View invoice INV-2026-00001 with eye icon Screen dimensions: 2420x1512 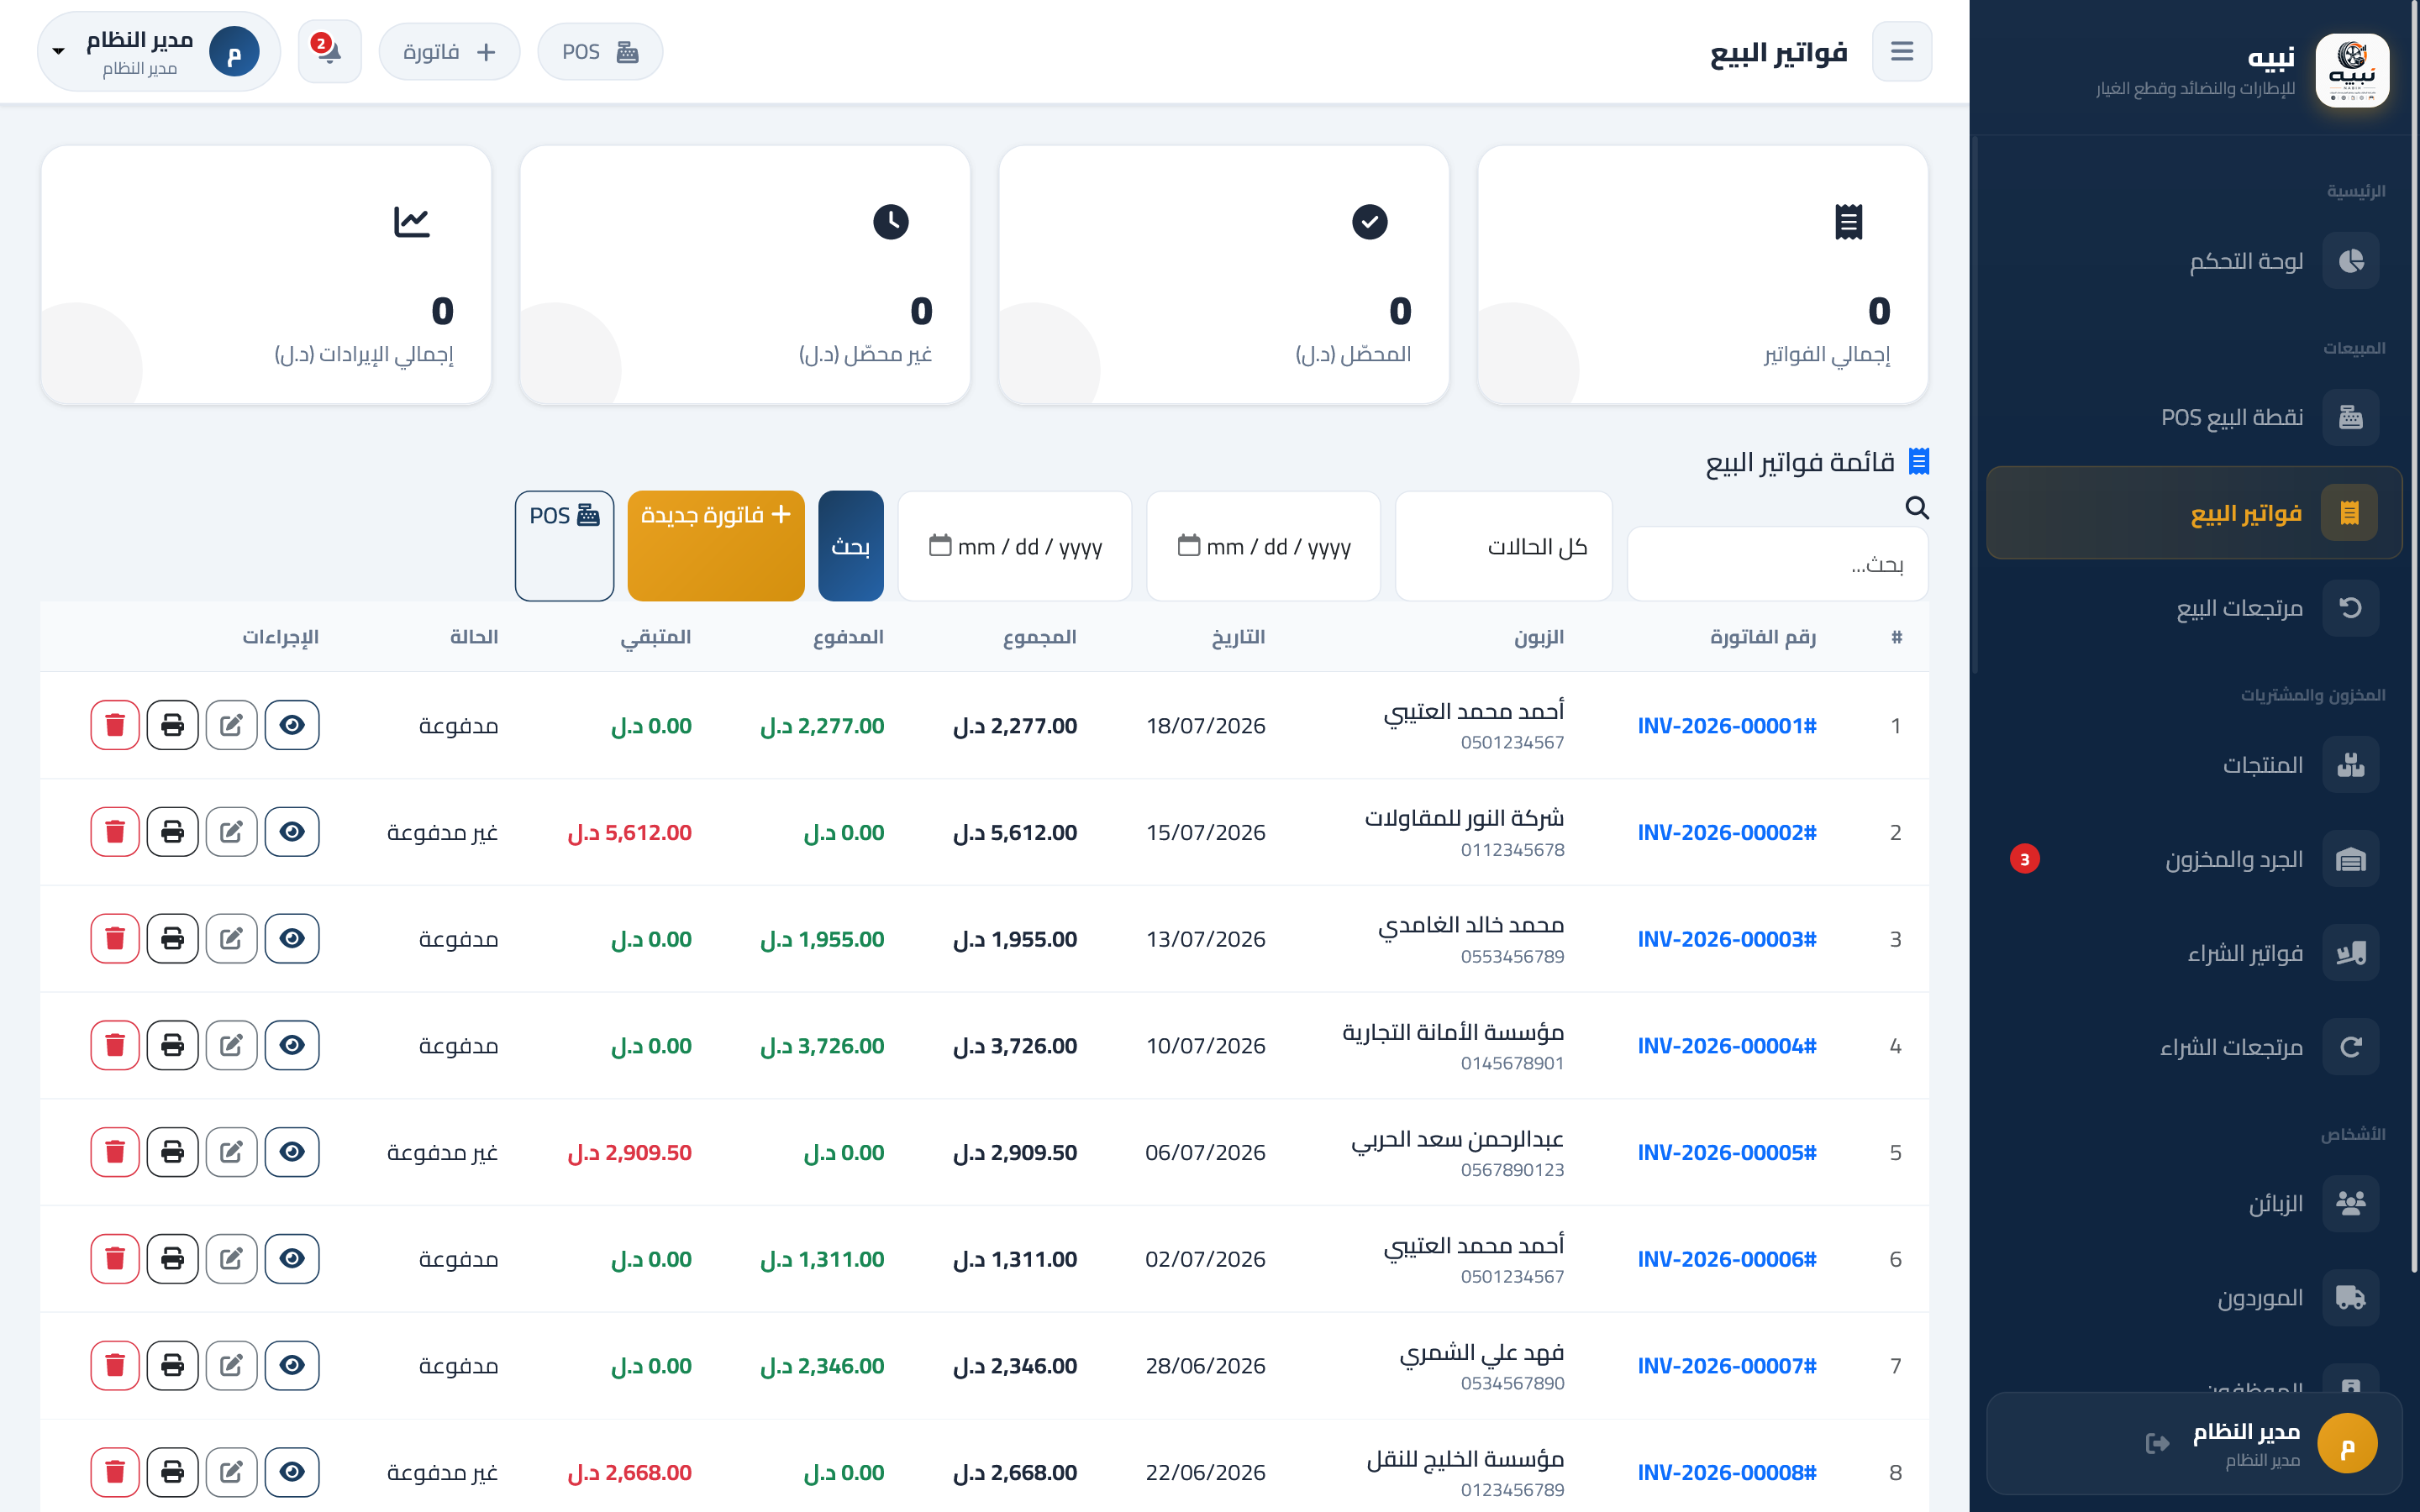point(292,725)
